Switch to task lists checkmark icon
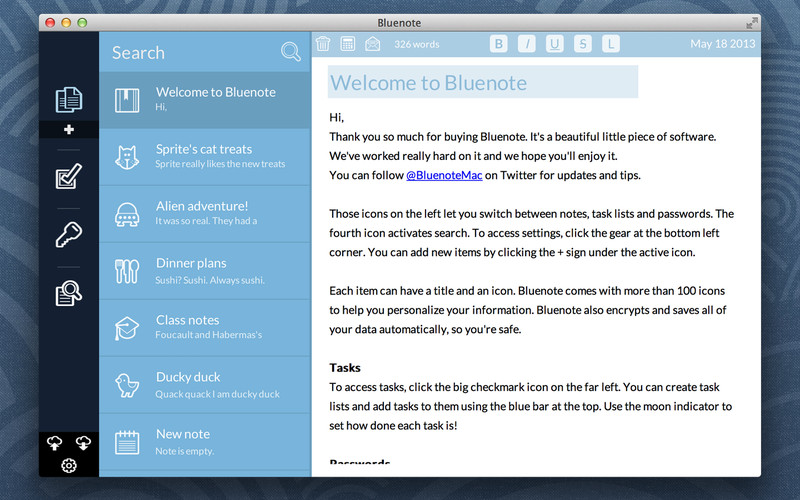This screenshot has height=500, width=800. [x=68, y=176]
